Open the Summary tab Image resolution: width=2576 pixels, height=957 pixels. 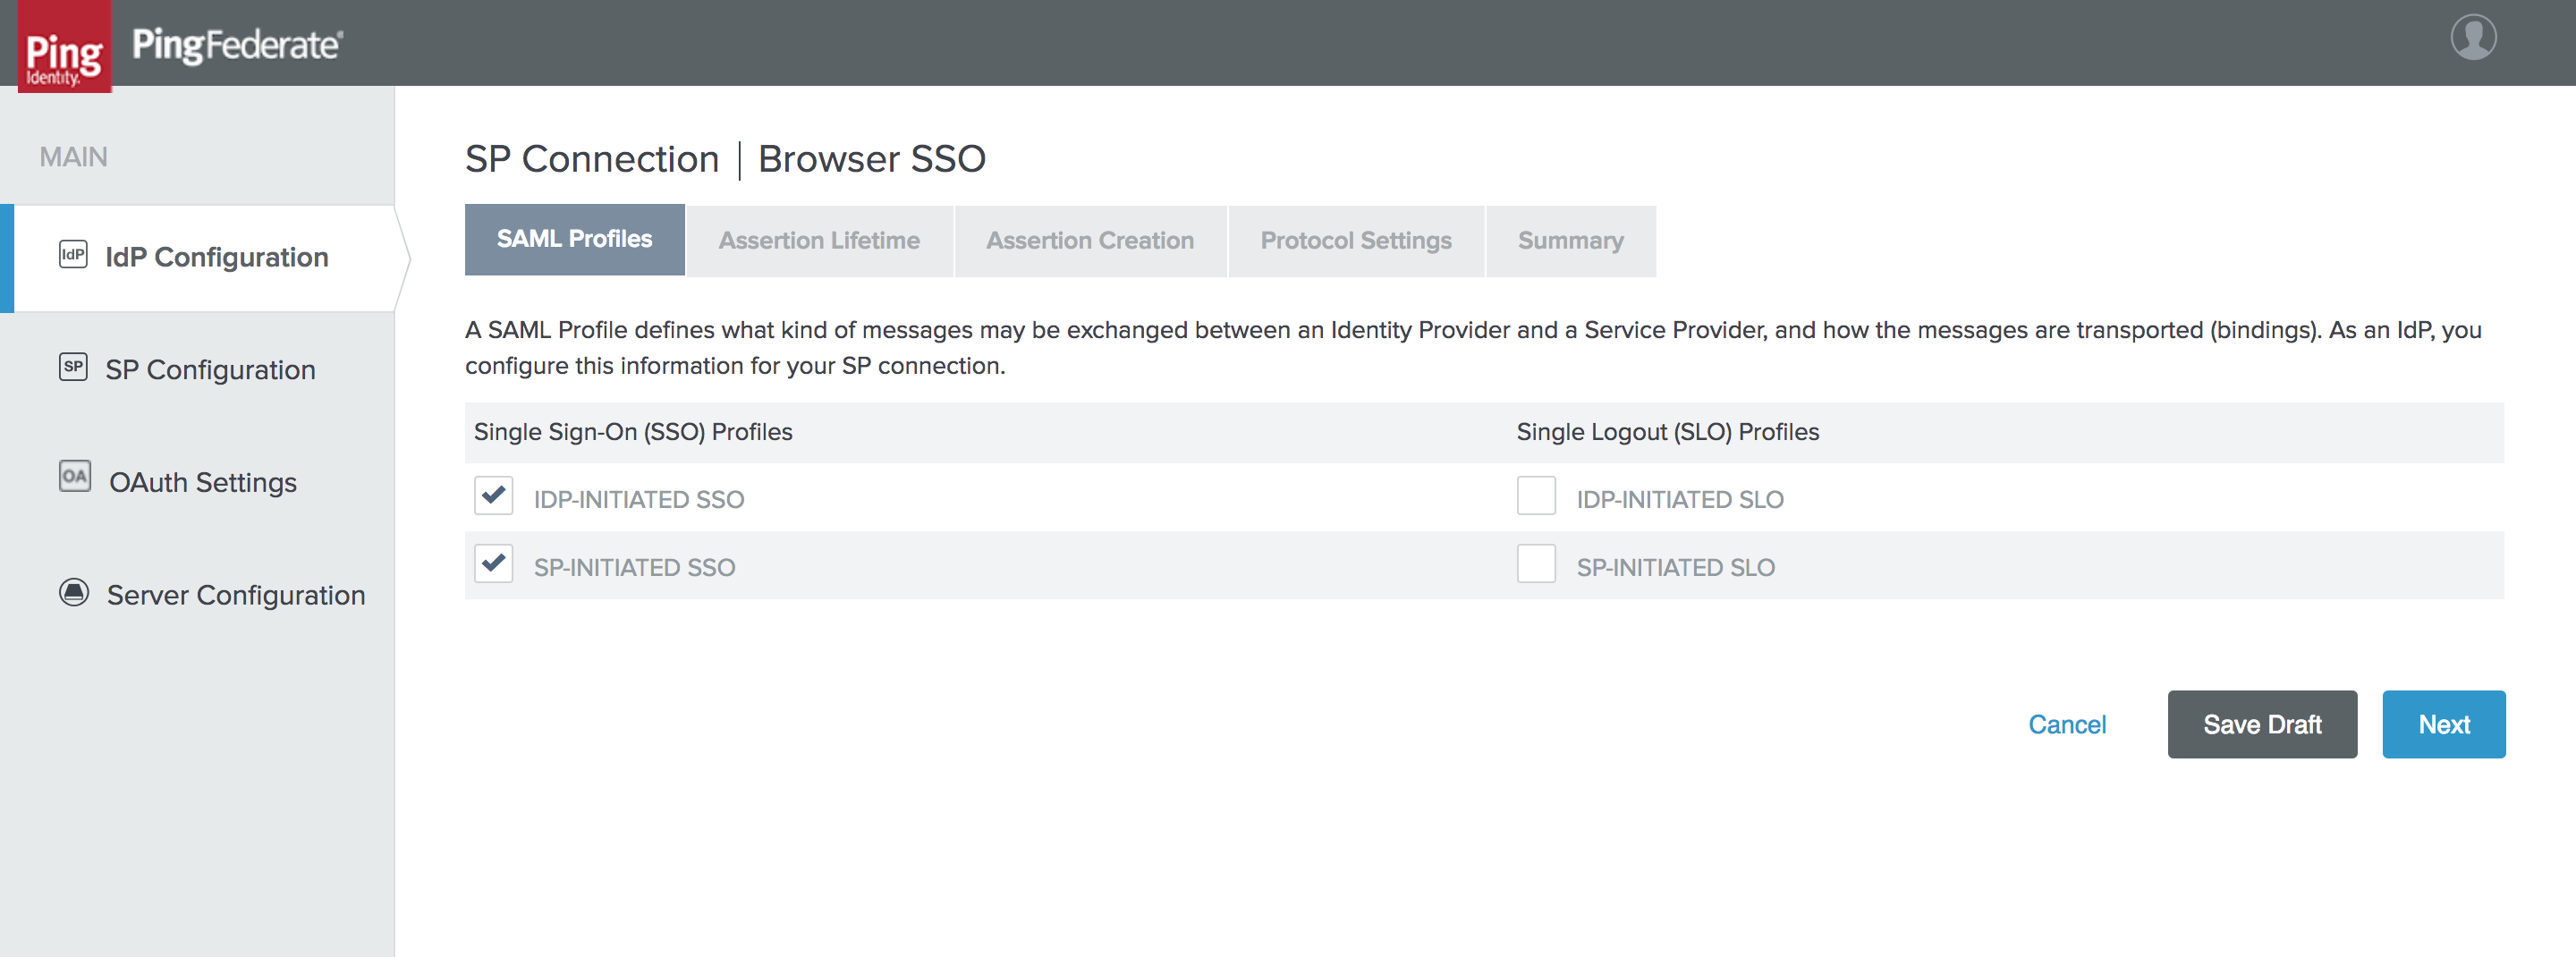[x=1570, y=241]
